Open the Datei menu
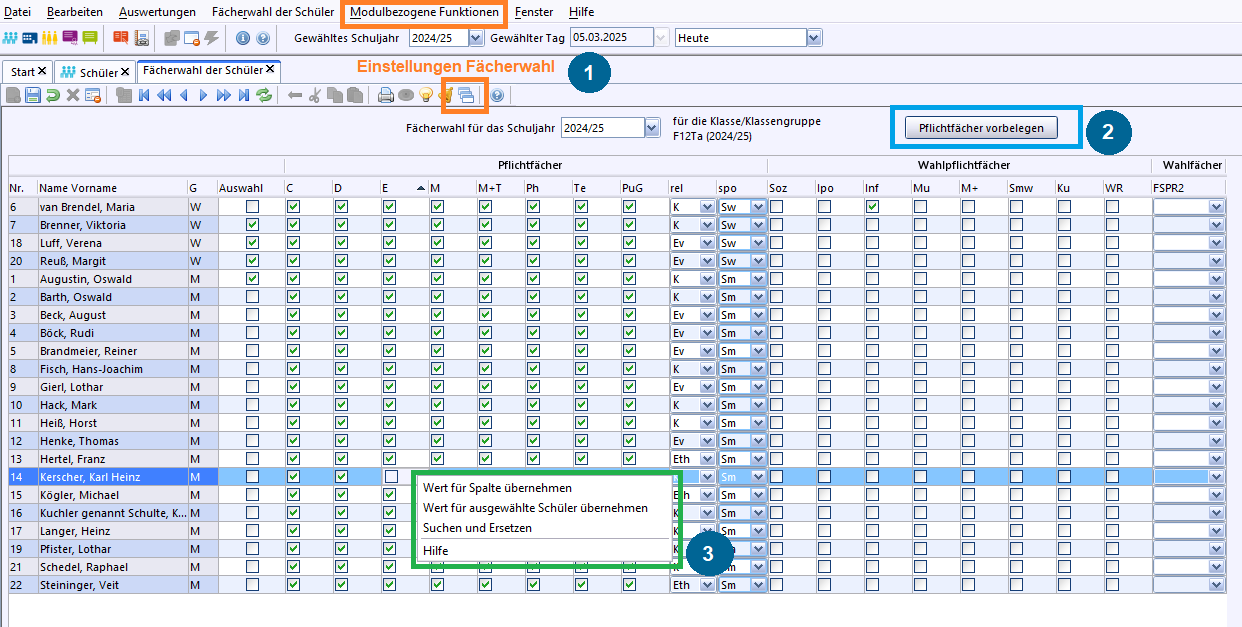1242x627 pixels. (x=18, y=11)
